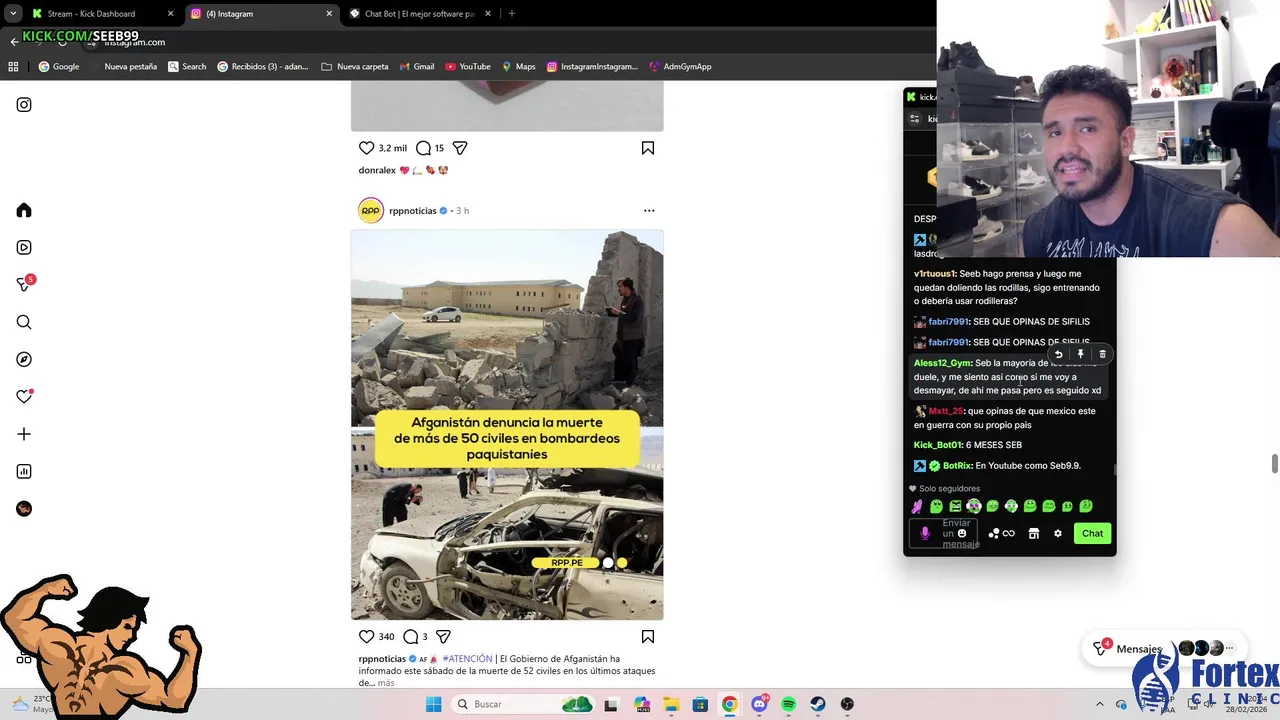Bookmark the rppnoticias Afganistán post

pos(648,637)
